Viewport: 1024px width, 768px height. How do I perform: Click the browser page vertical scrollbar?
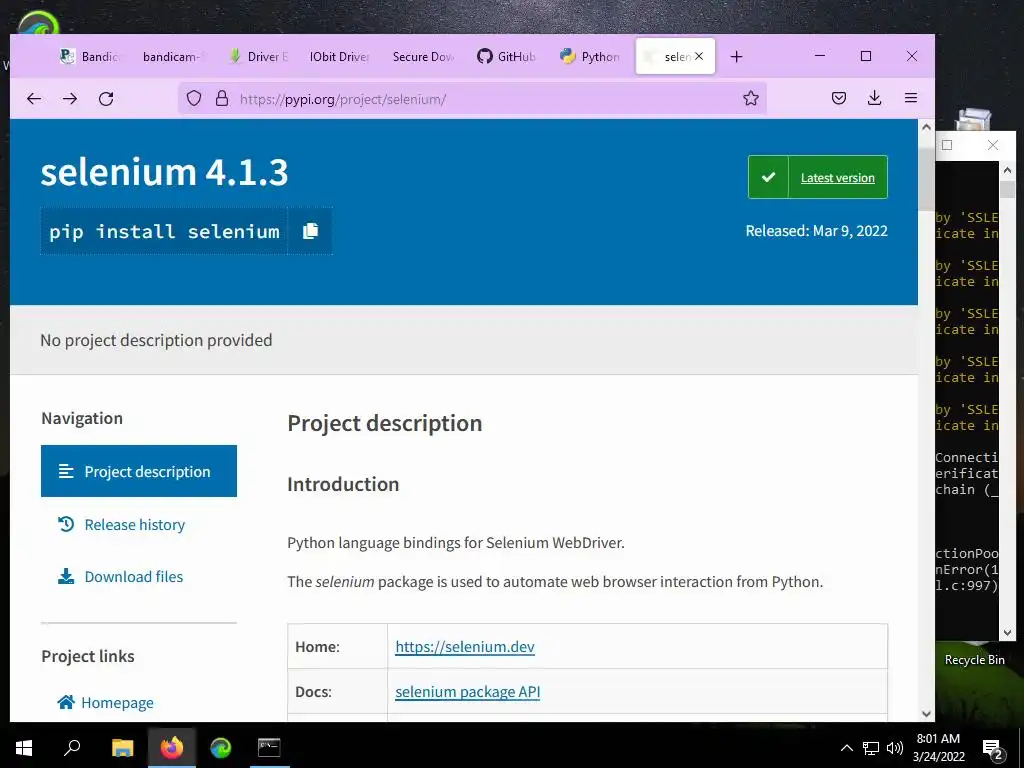coord(926,180)
